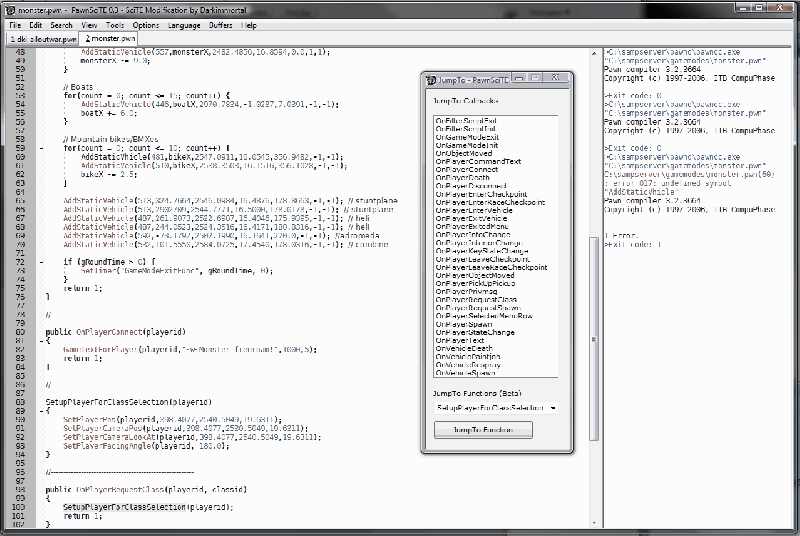This screenshot has width=800, height=536.
Task: Select the monster.pwn tab
Action: coord(111,38)
